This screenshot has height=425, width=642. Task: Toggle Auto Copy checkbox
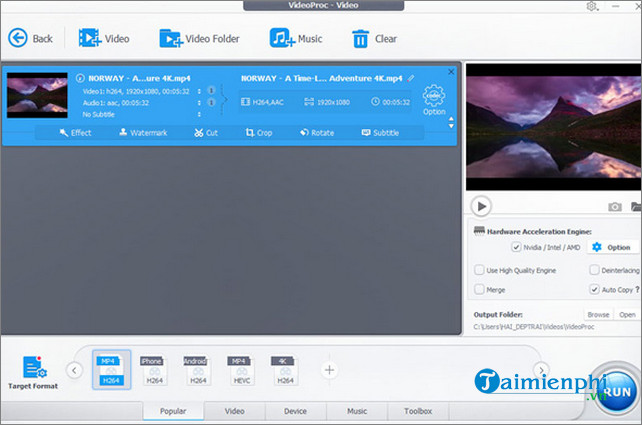tap(594, 289)
